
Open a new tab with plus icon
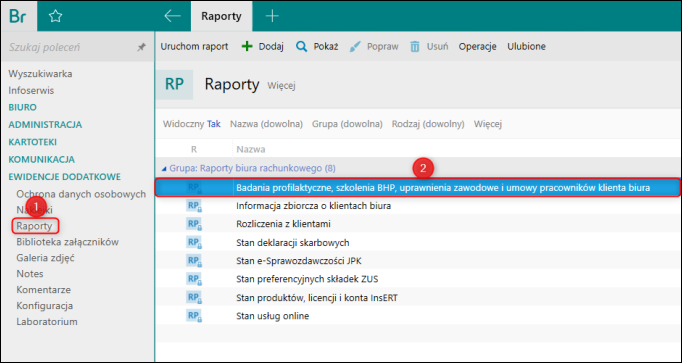click(x=272, y=16)
